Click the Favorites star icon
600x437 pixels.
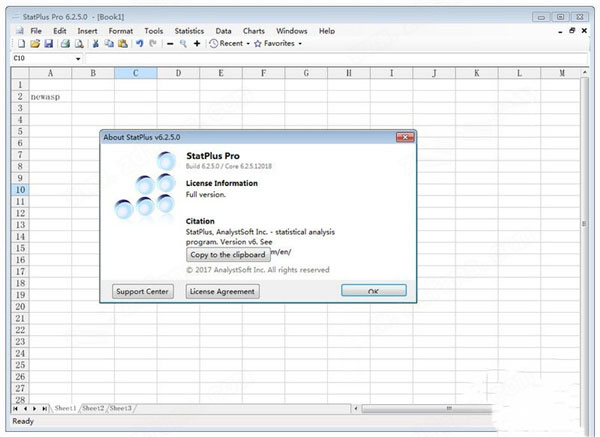tap(258, 44)
